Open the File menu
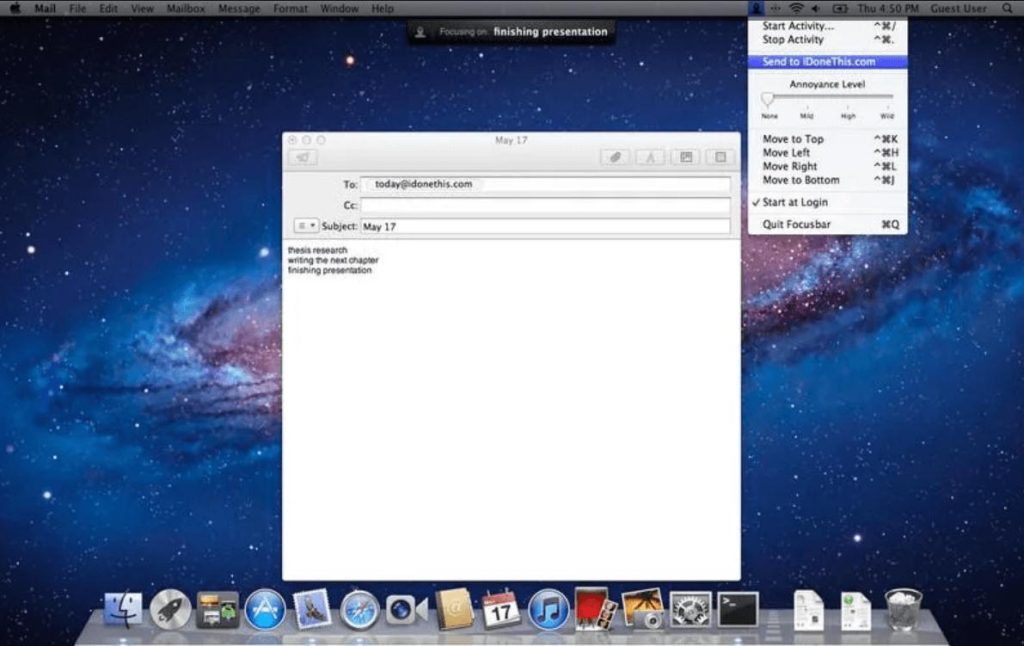 coord(77,8)
